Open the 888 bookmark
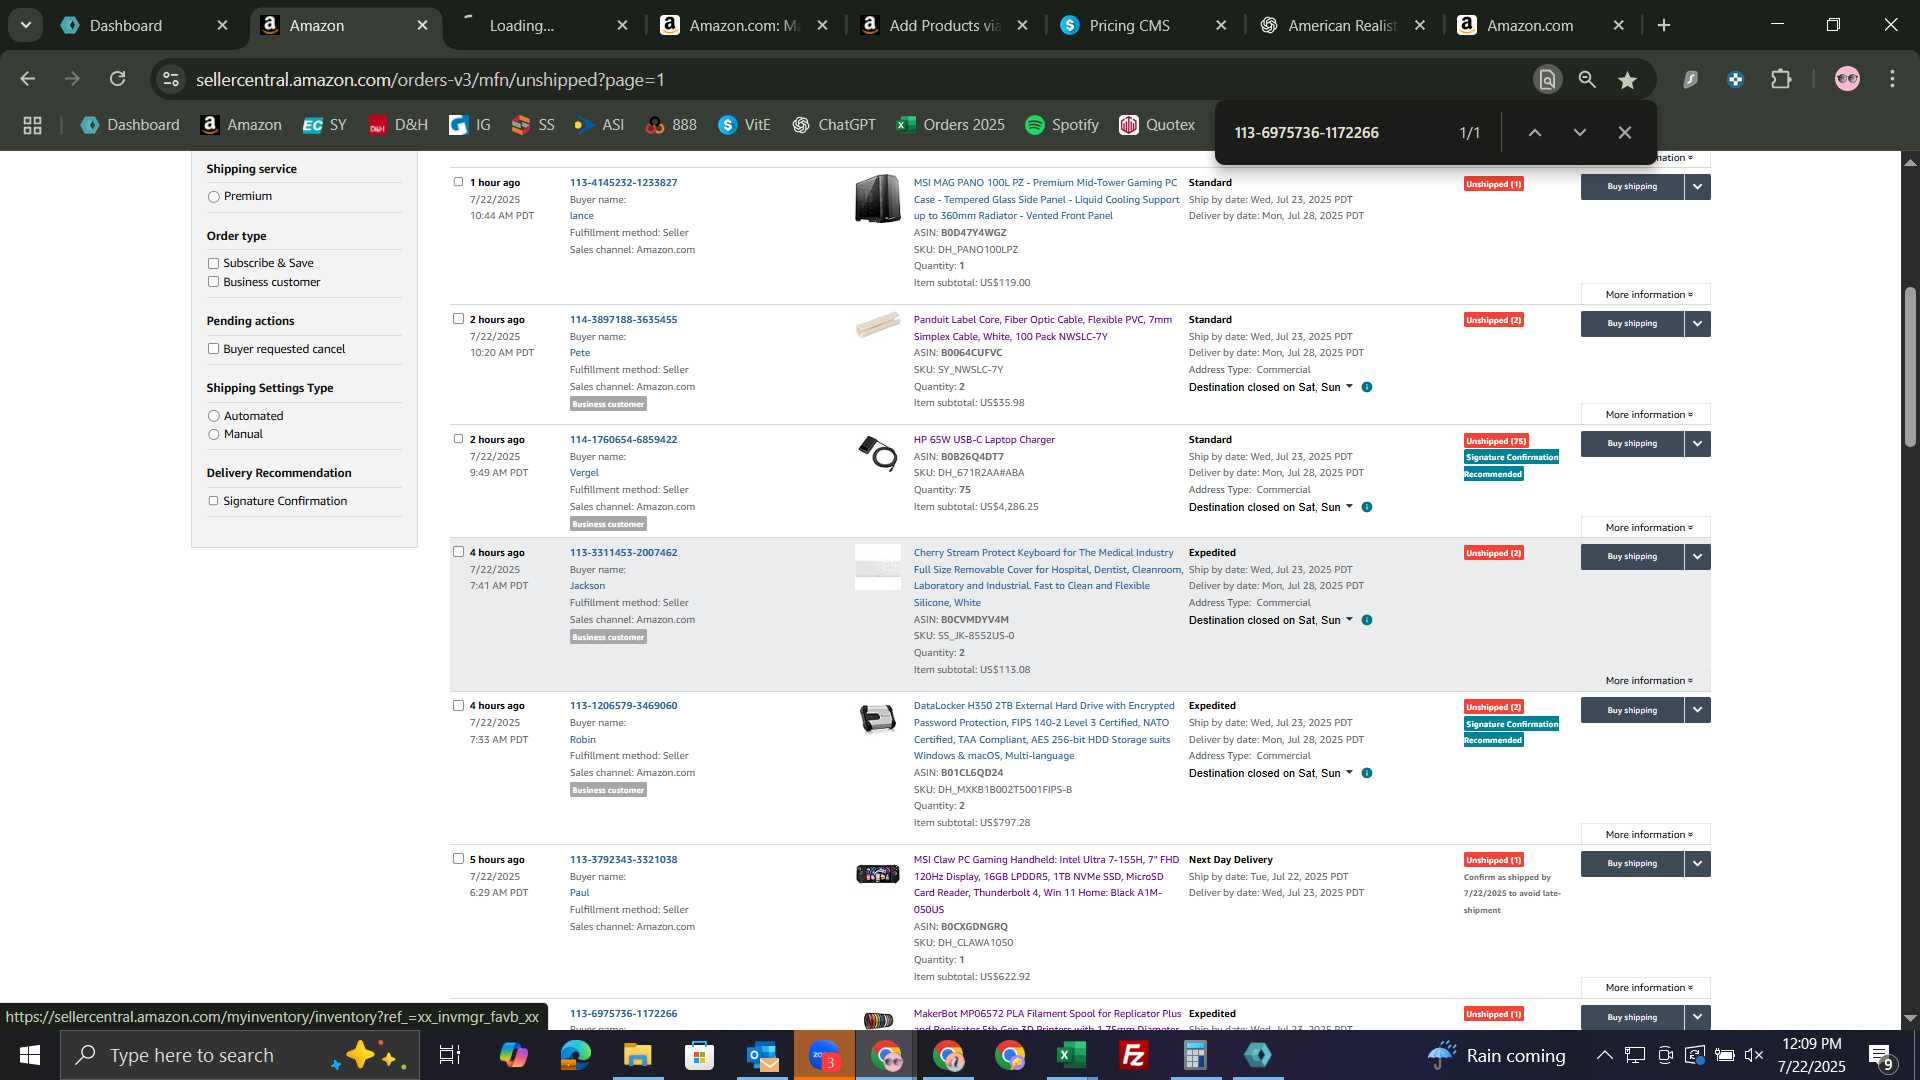Viewport: 1920px width, 1080px height. (671, 125)
